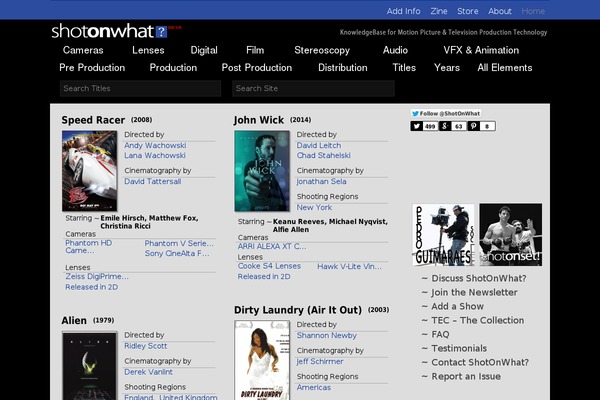Open the Alien title heading
The height and width of the screenshot is (400, 600).
[x=74, y=320]
